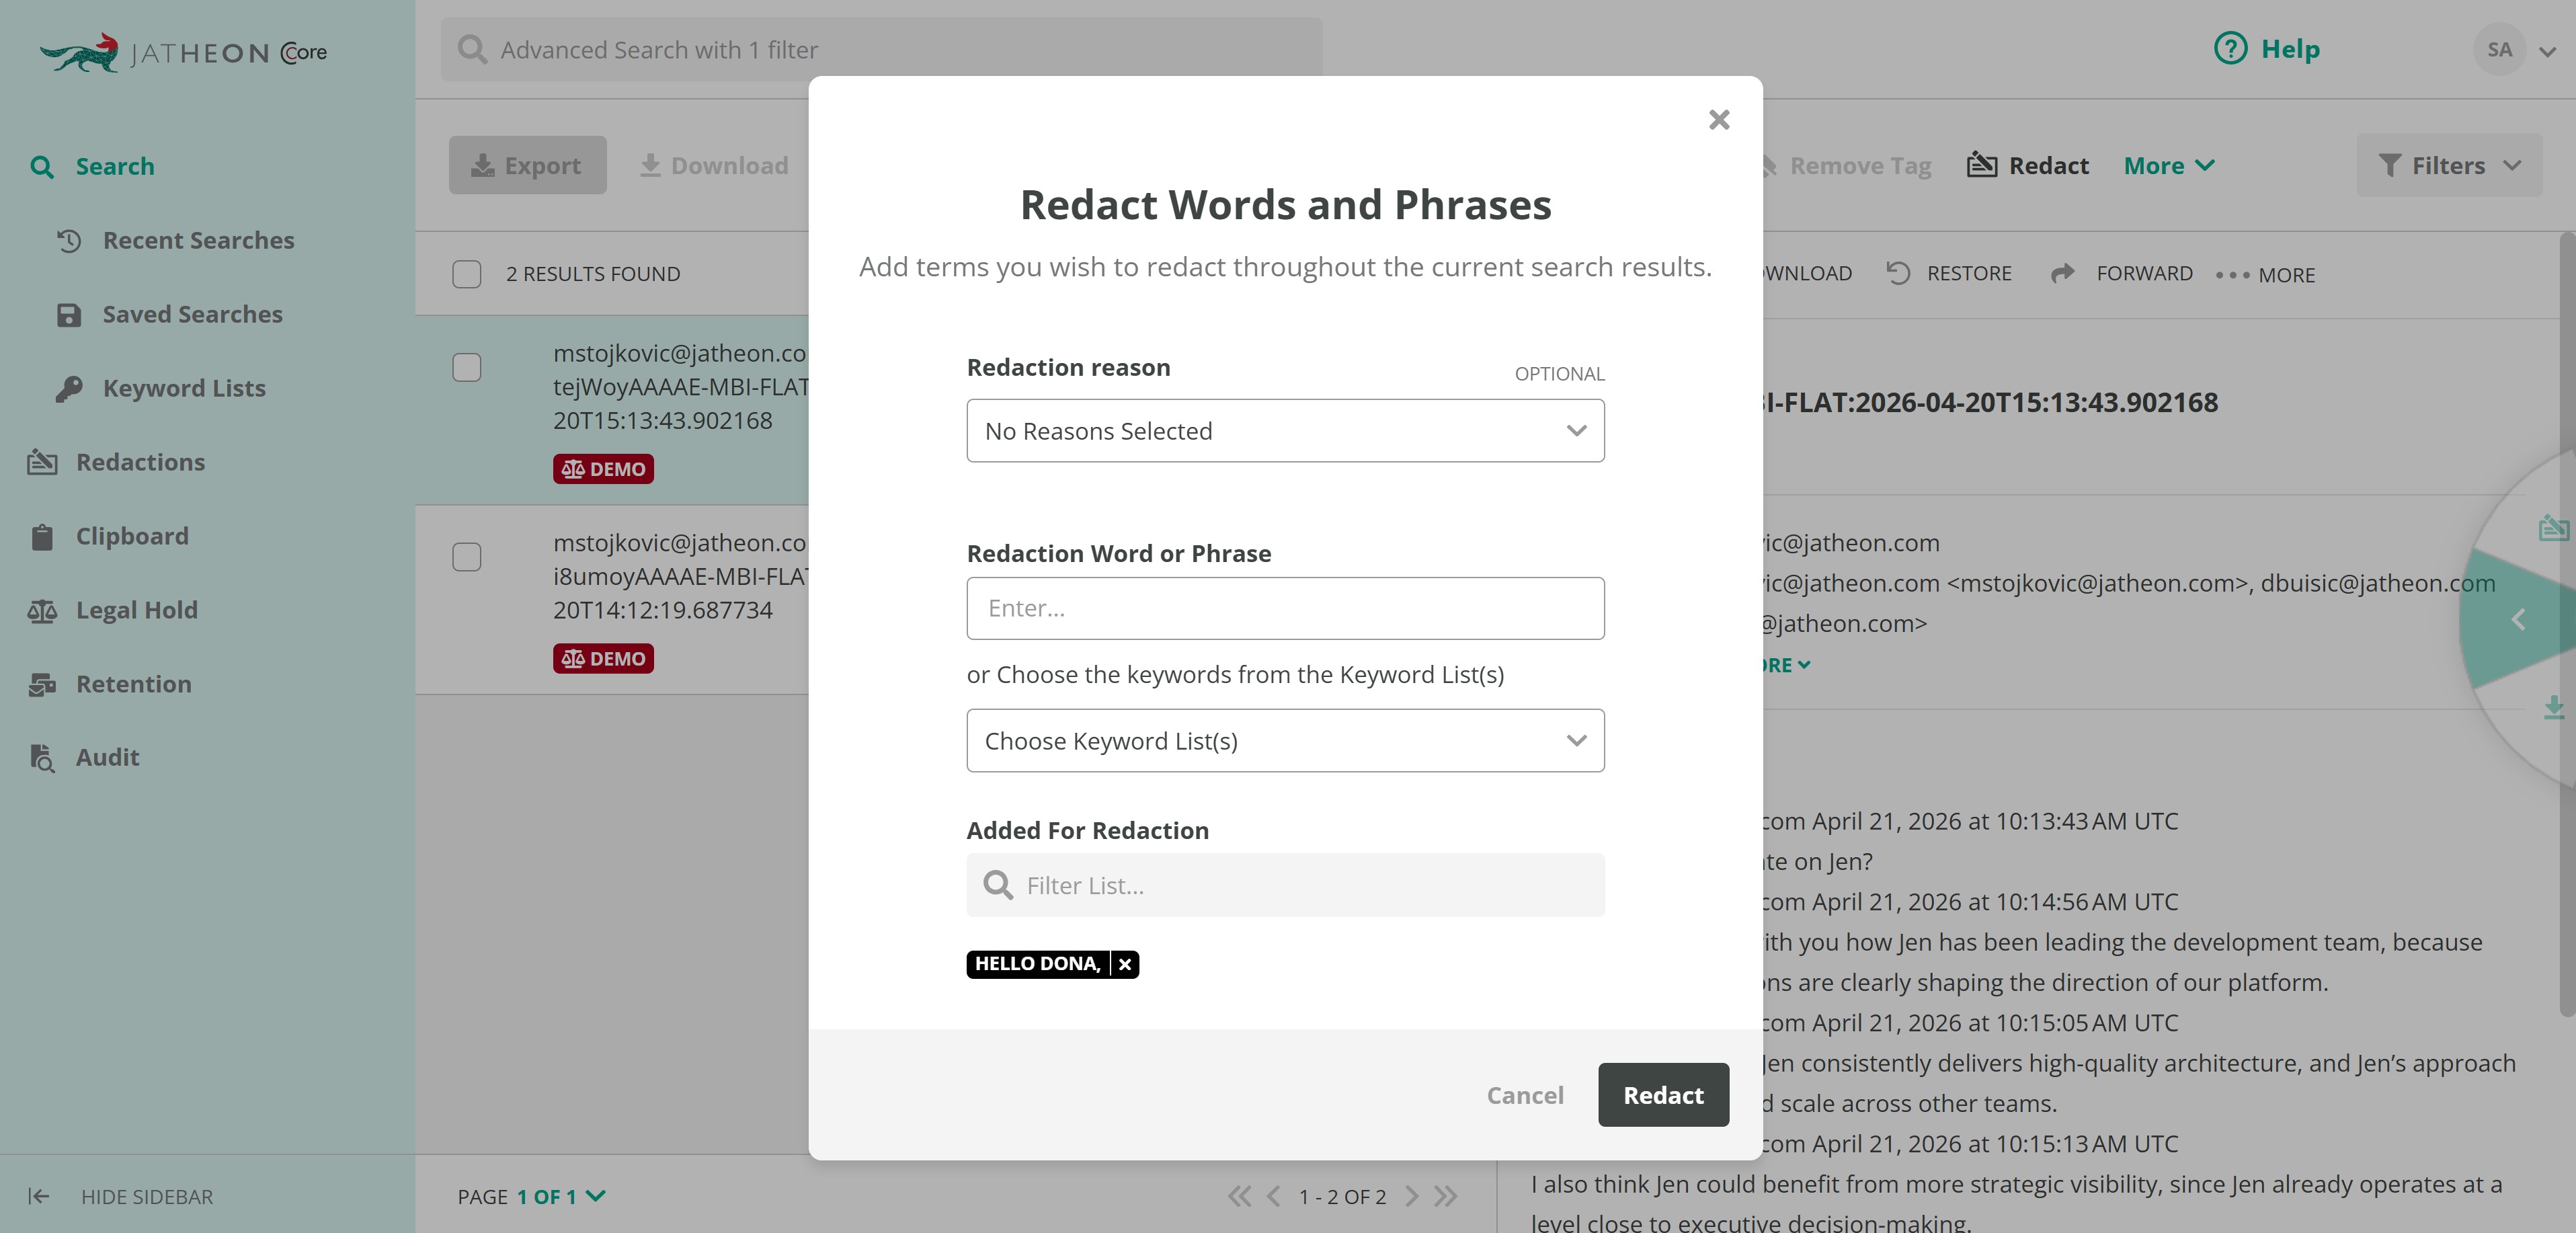Click the Export button
Image resolution: width=2576 pixels, height=1233 pixels.
coord(527,165)
